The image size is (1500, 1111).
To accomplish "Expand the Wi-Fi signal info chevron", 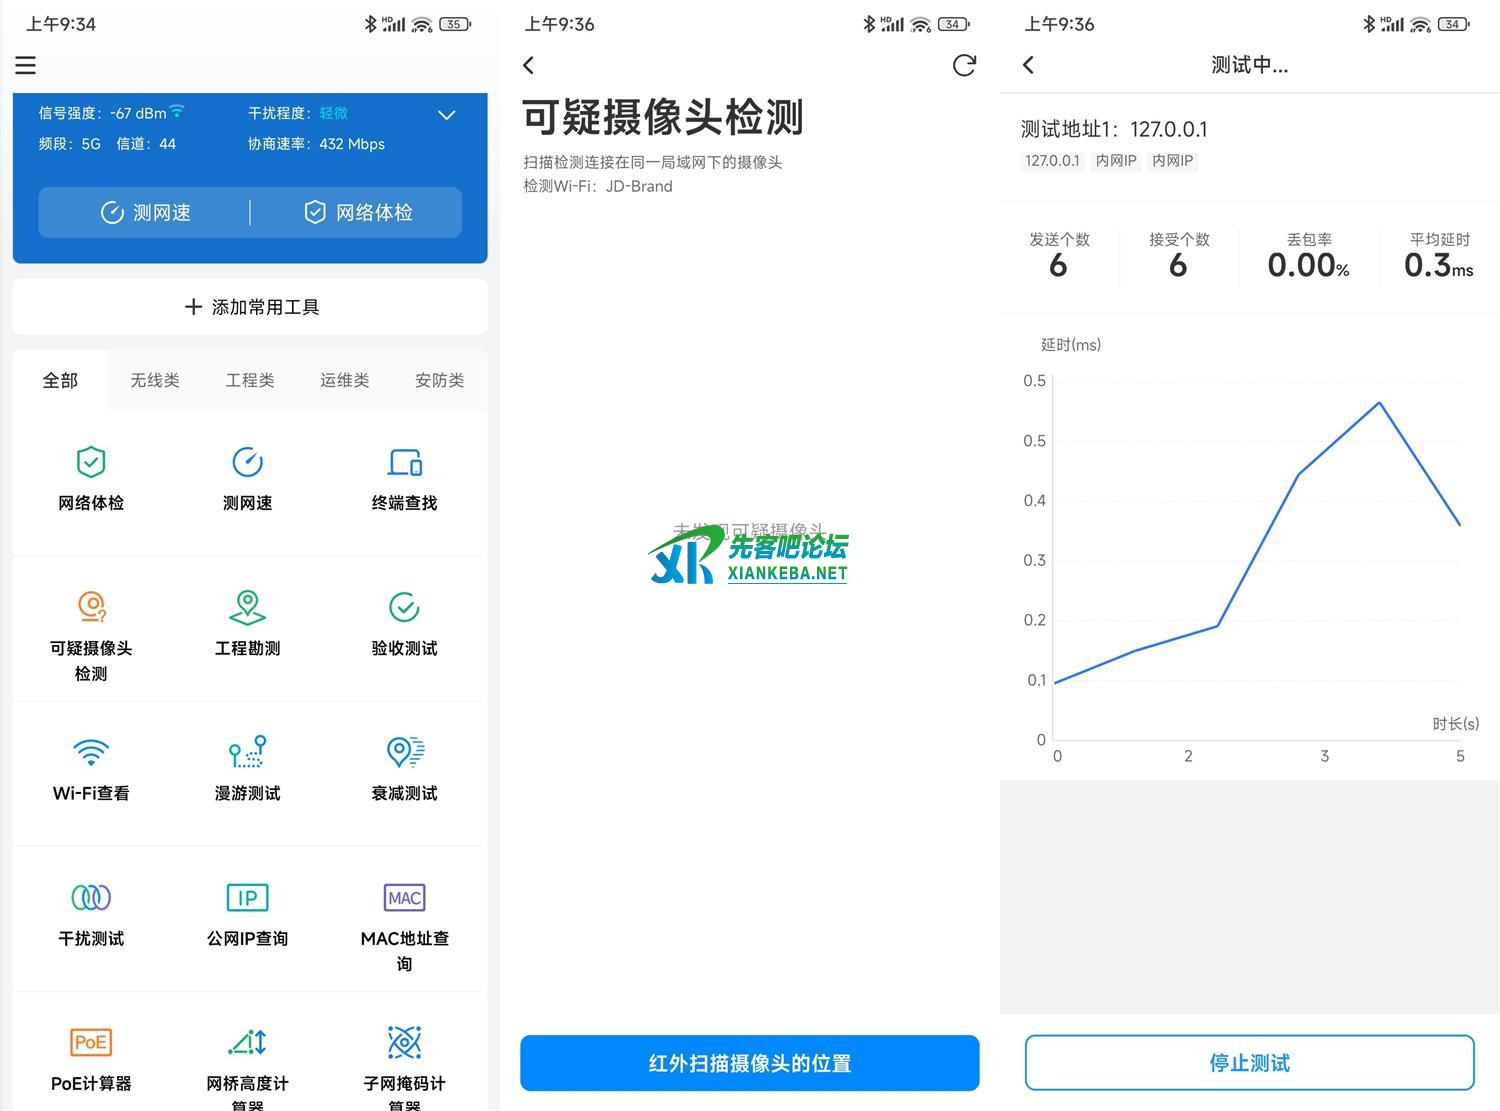I will pyautogui.click(x=447, y=115).
